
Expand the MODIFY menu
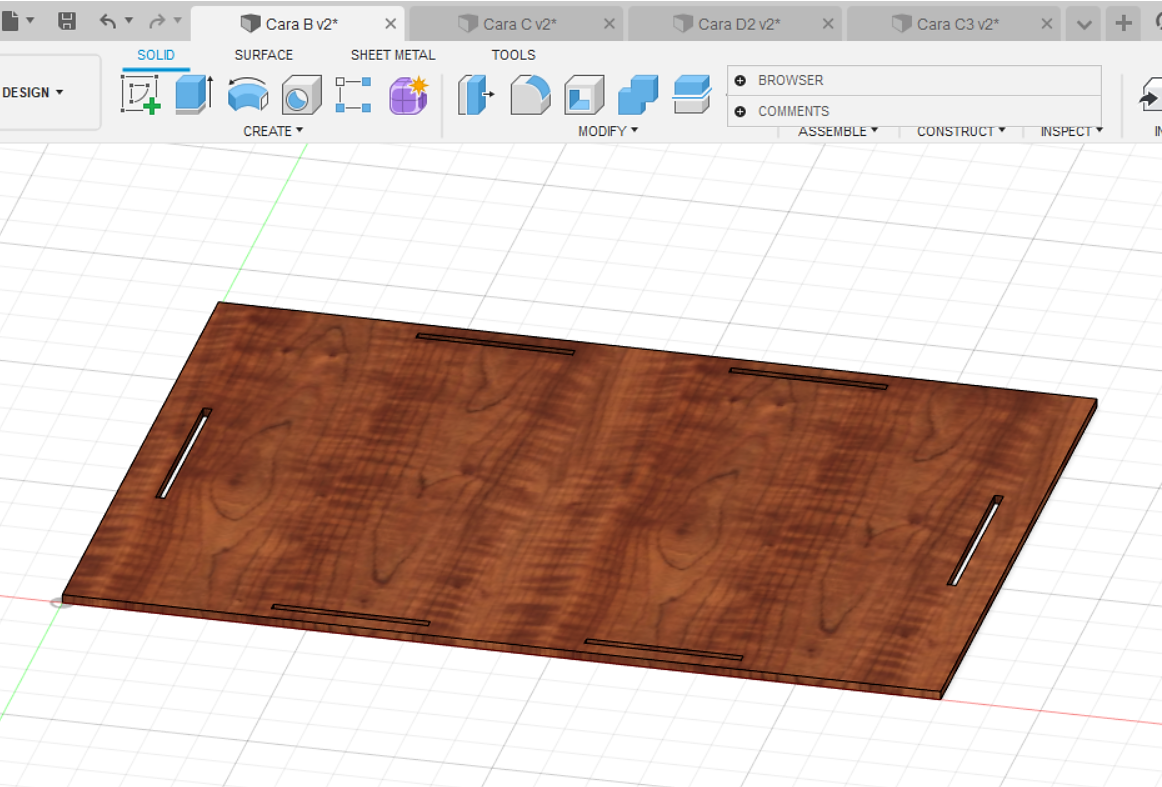point(608,131)
